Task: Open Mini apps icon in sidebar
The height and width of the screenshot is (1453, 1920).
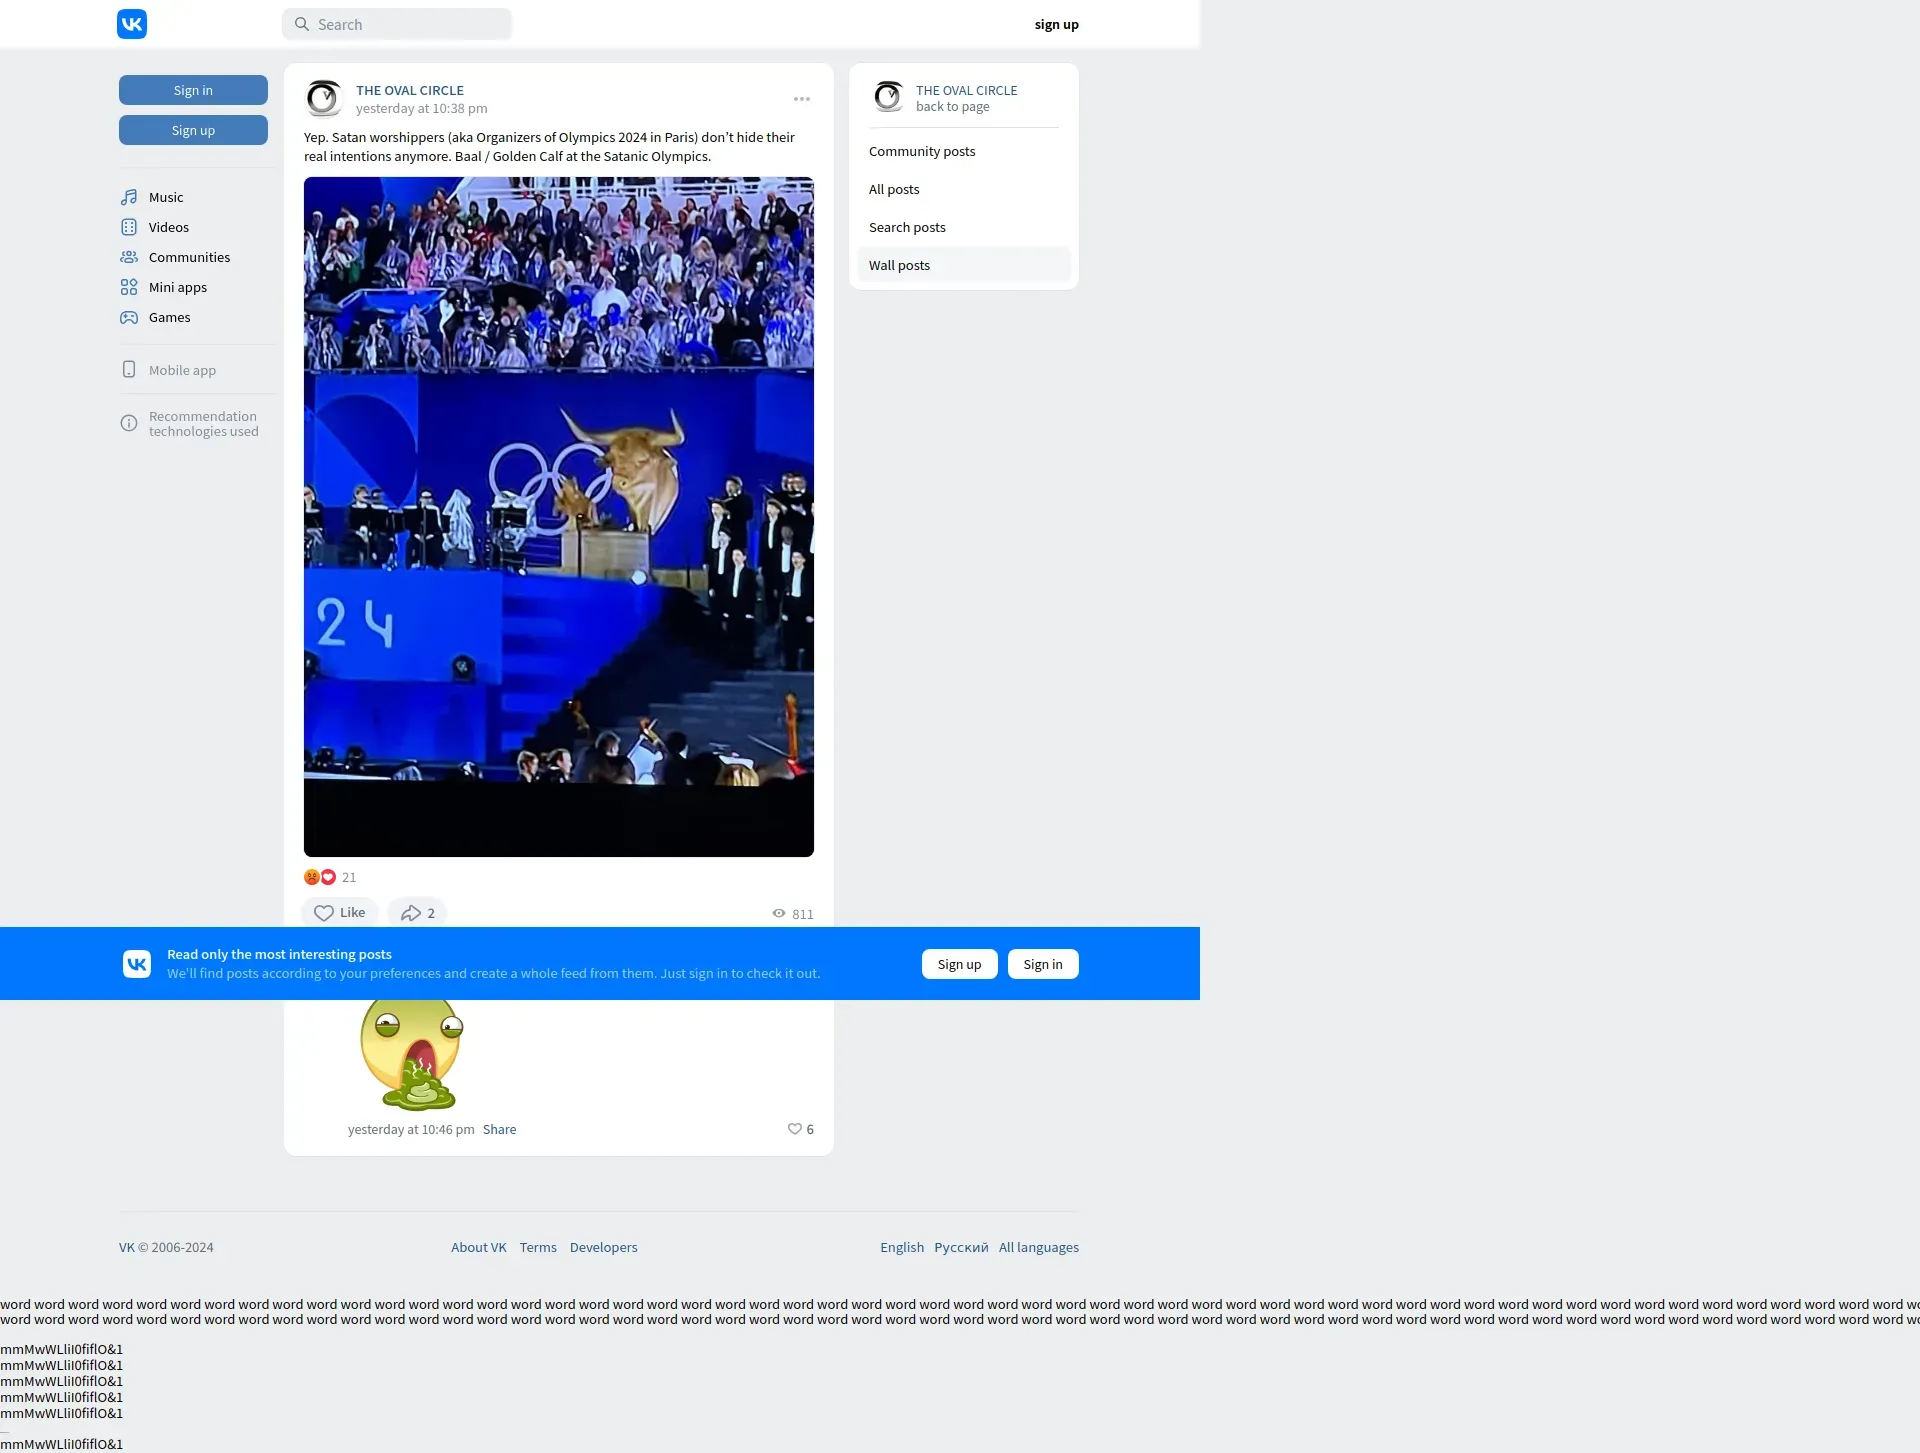Action: (x=129, y=287)
